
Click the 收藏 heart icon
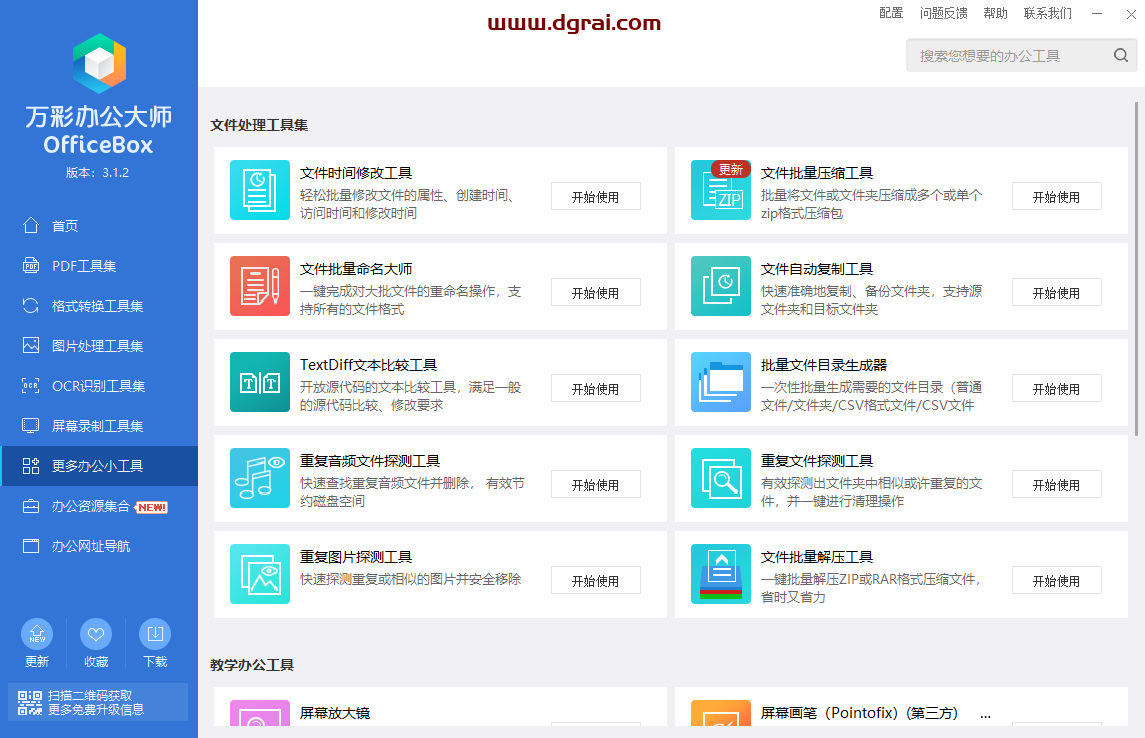point(96,634)
